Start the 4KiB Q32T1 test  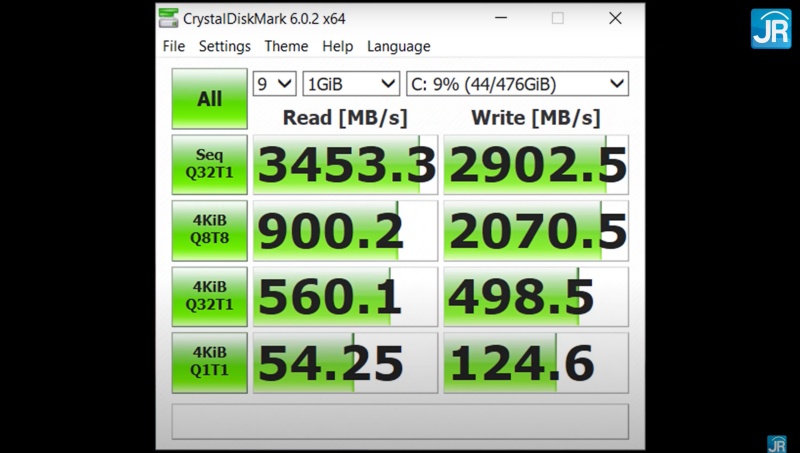point(209,296)
